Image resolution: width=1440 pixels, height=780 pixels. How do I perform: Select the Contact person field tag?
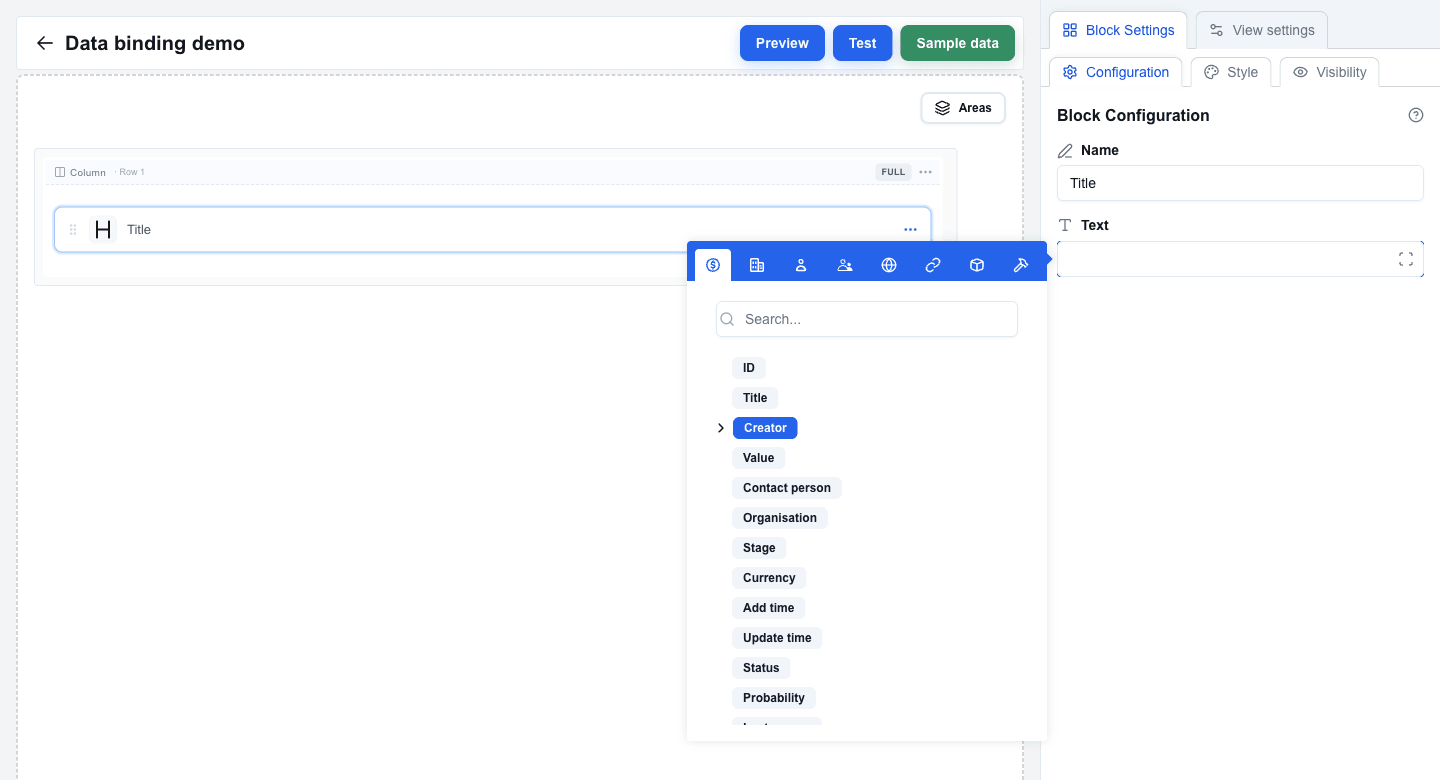coord(787,488)
